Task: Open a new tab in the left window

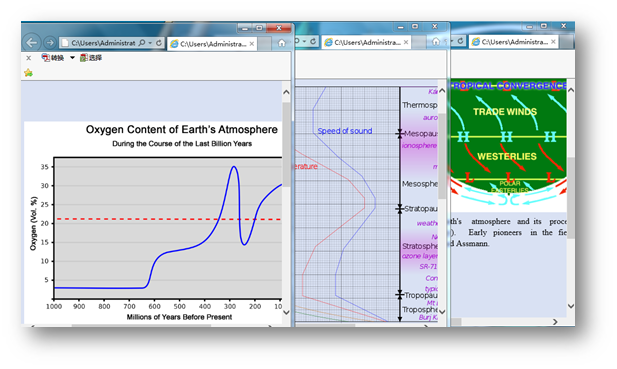Action: pos(264,44)
